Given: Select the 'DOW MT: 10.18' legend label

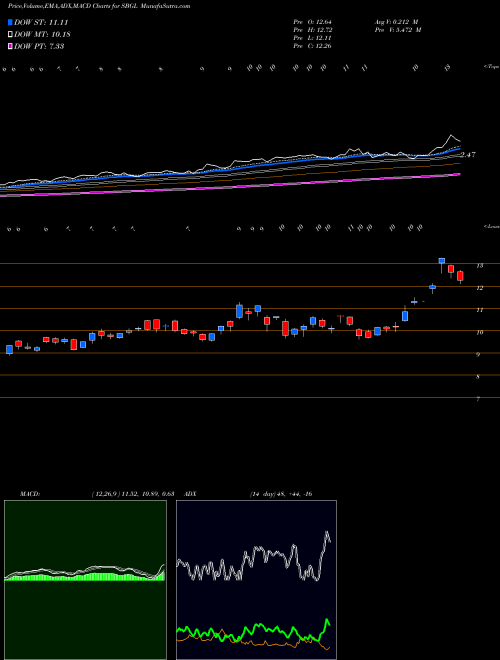Looking at the screenshot, I should 42,34.
